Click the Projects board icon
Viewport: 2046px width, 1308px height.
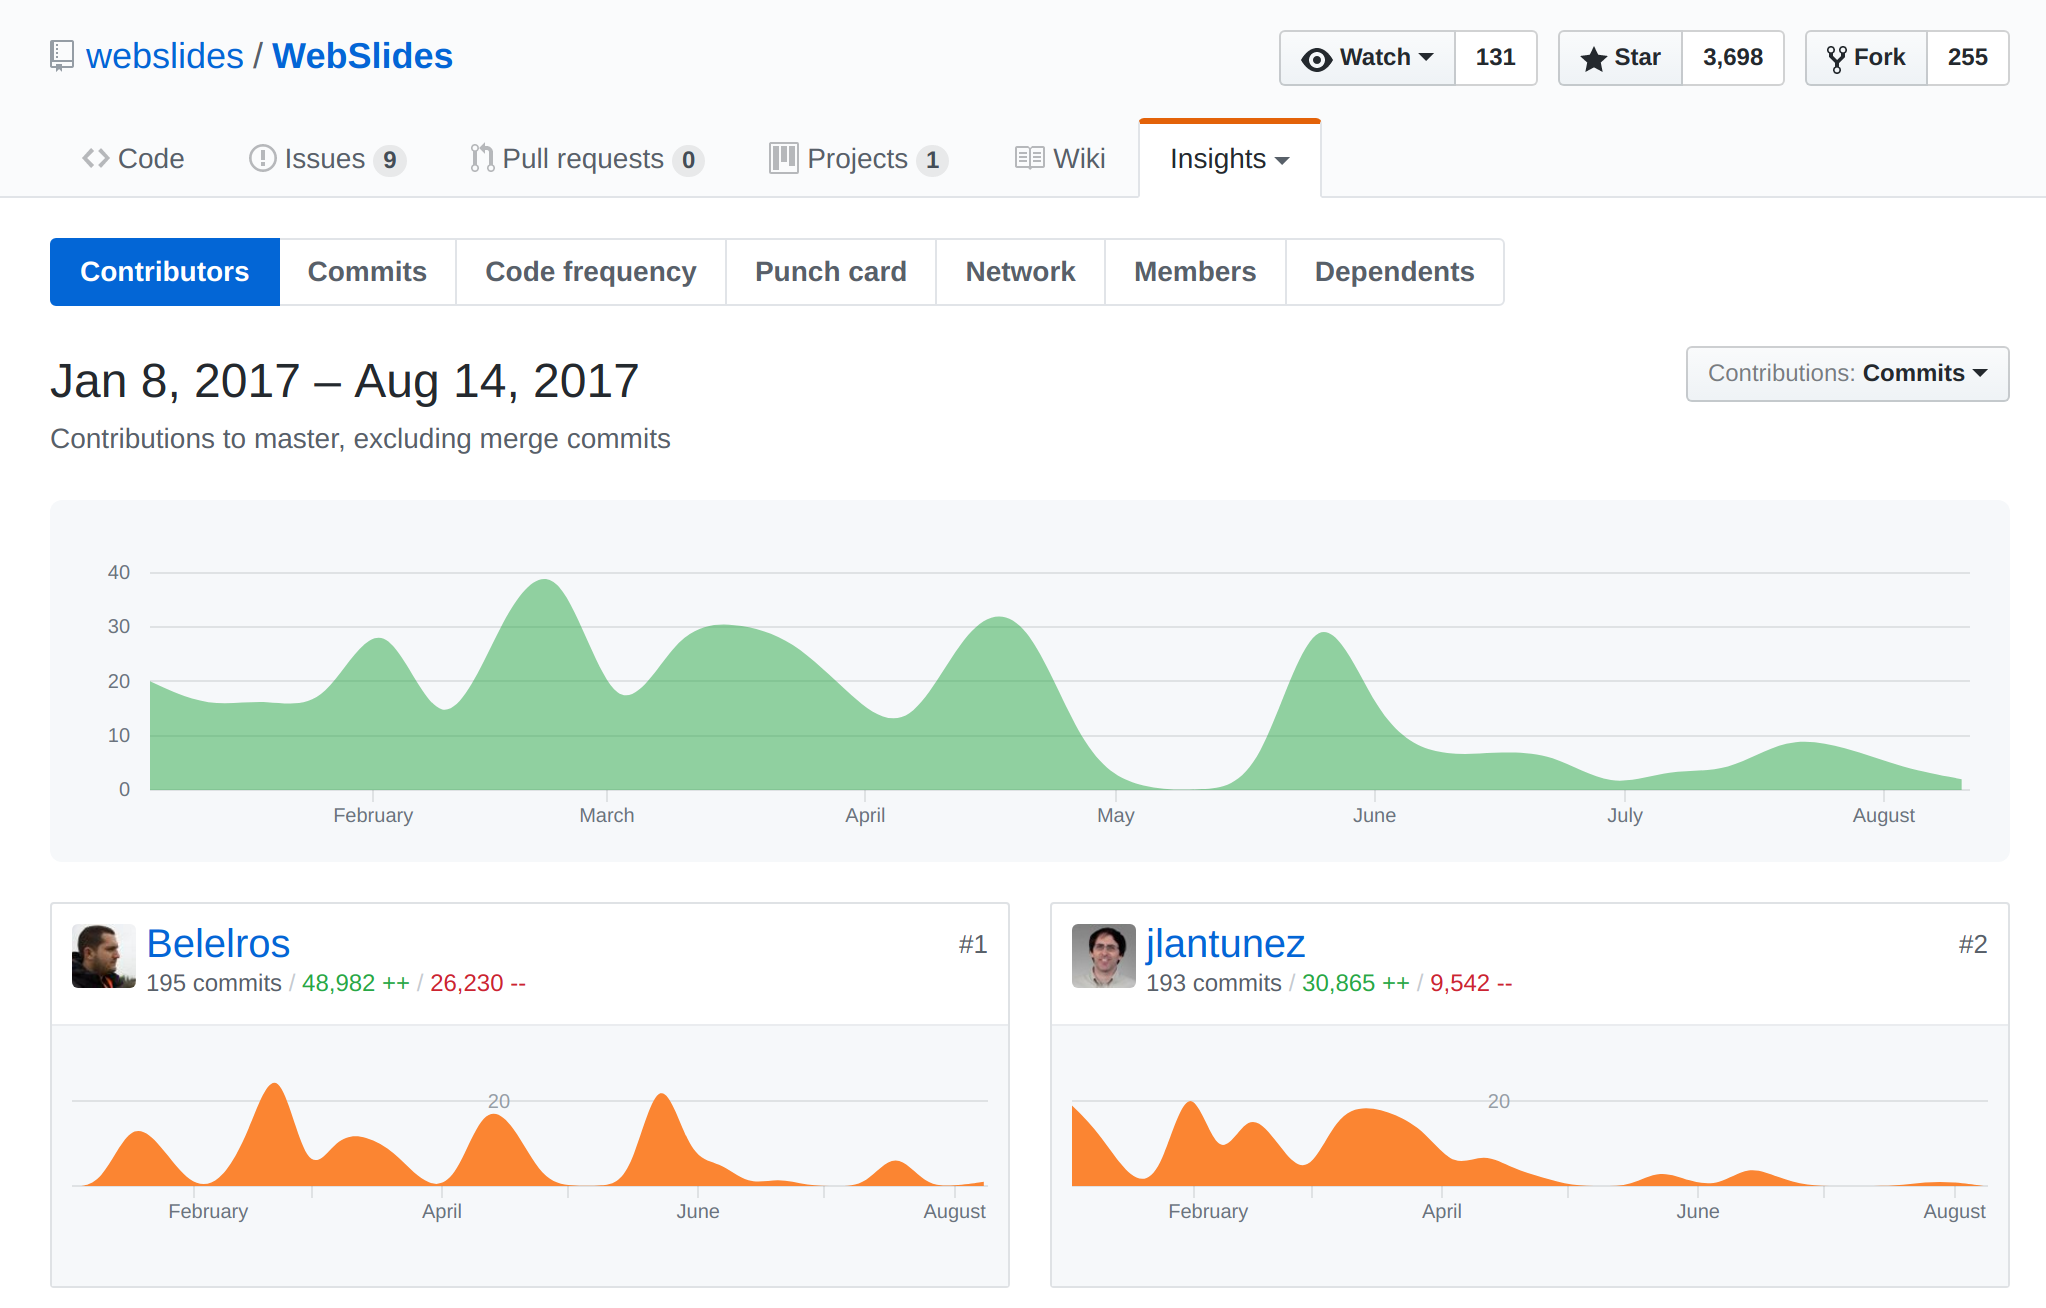(x=784, y=158)
